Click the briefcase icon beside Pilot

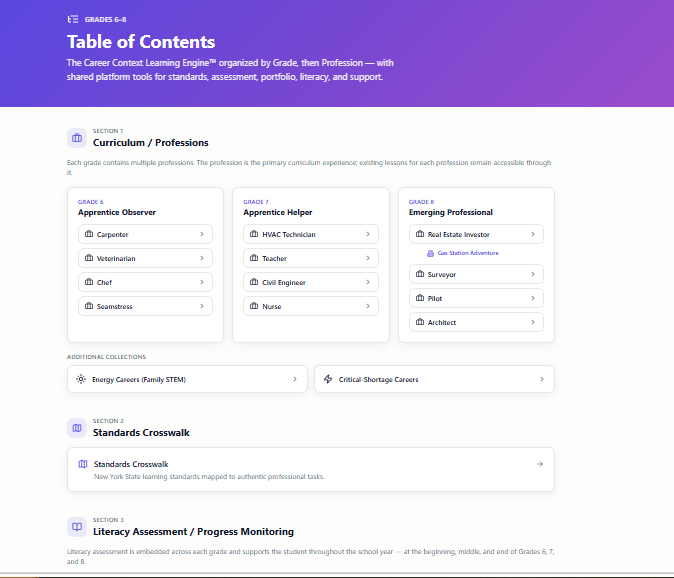coord(420,298)
